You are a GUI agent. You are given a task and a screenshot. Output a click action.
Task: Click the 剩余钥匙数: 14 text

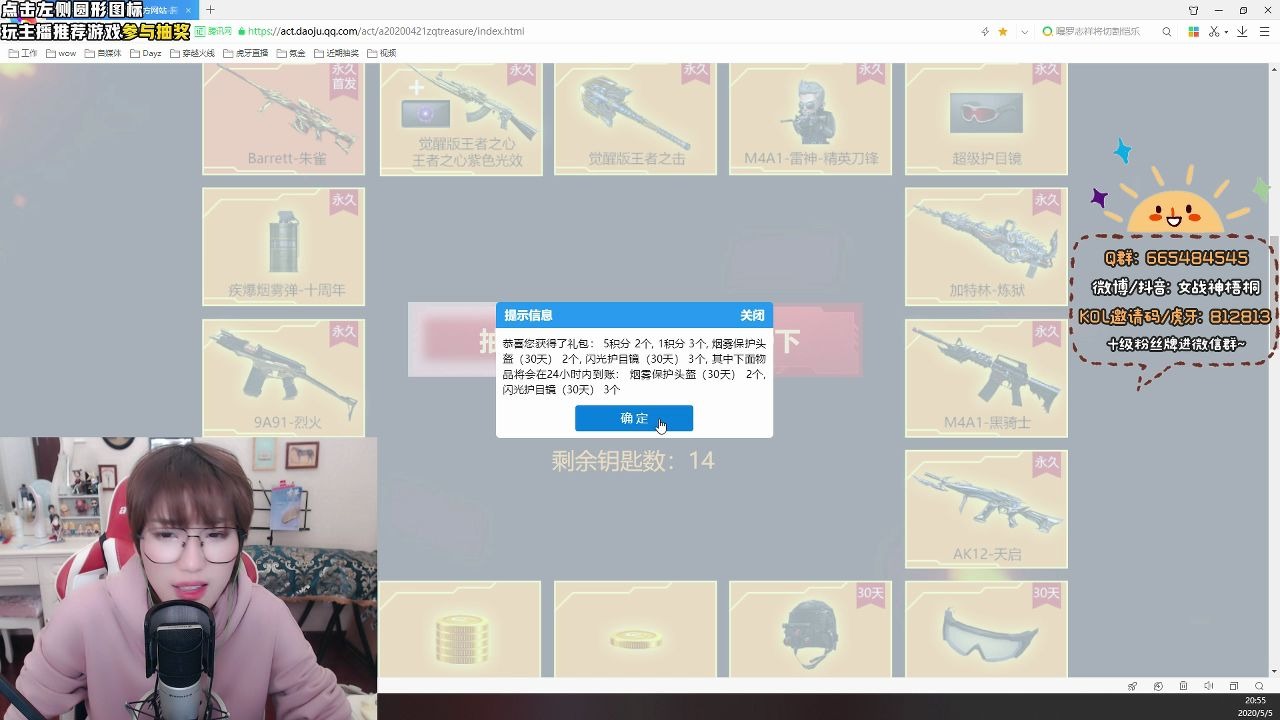point(633,461)
